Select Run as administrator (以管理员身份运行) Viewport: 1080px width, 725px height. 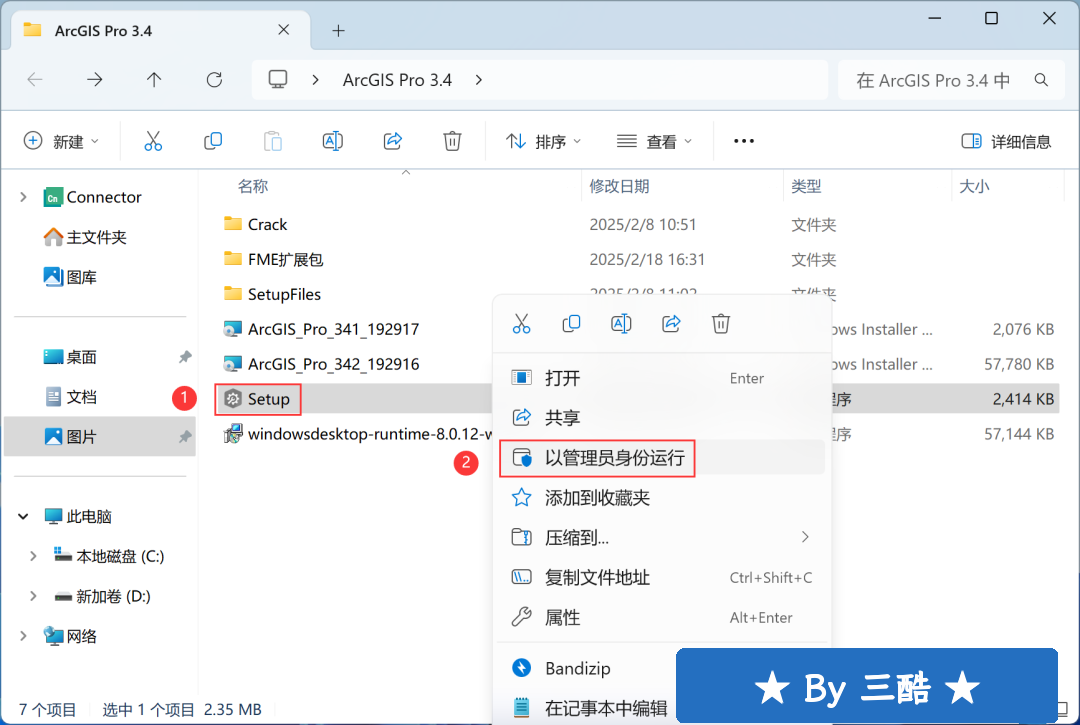click(614, 458)
